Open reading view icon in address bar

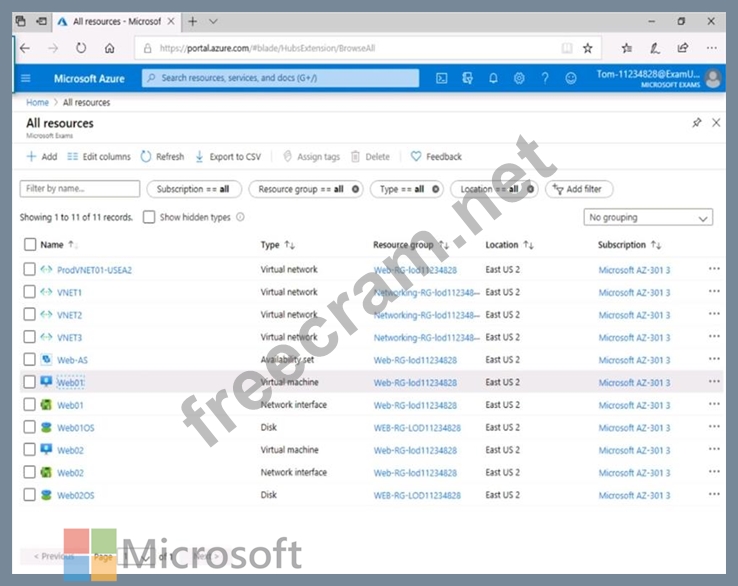pyautogui.click(x=567, y=48)
